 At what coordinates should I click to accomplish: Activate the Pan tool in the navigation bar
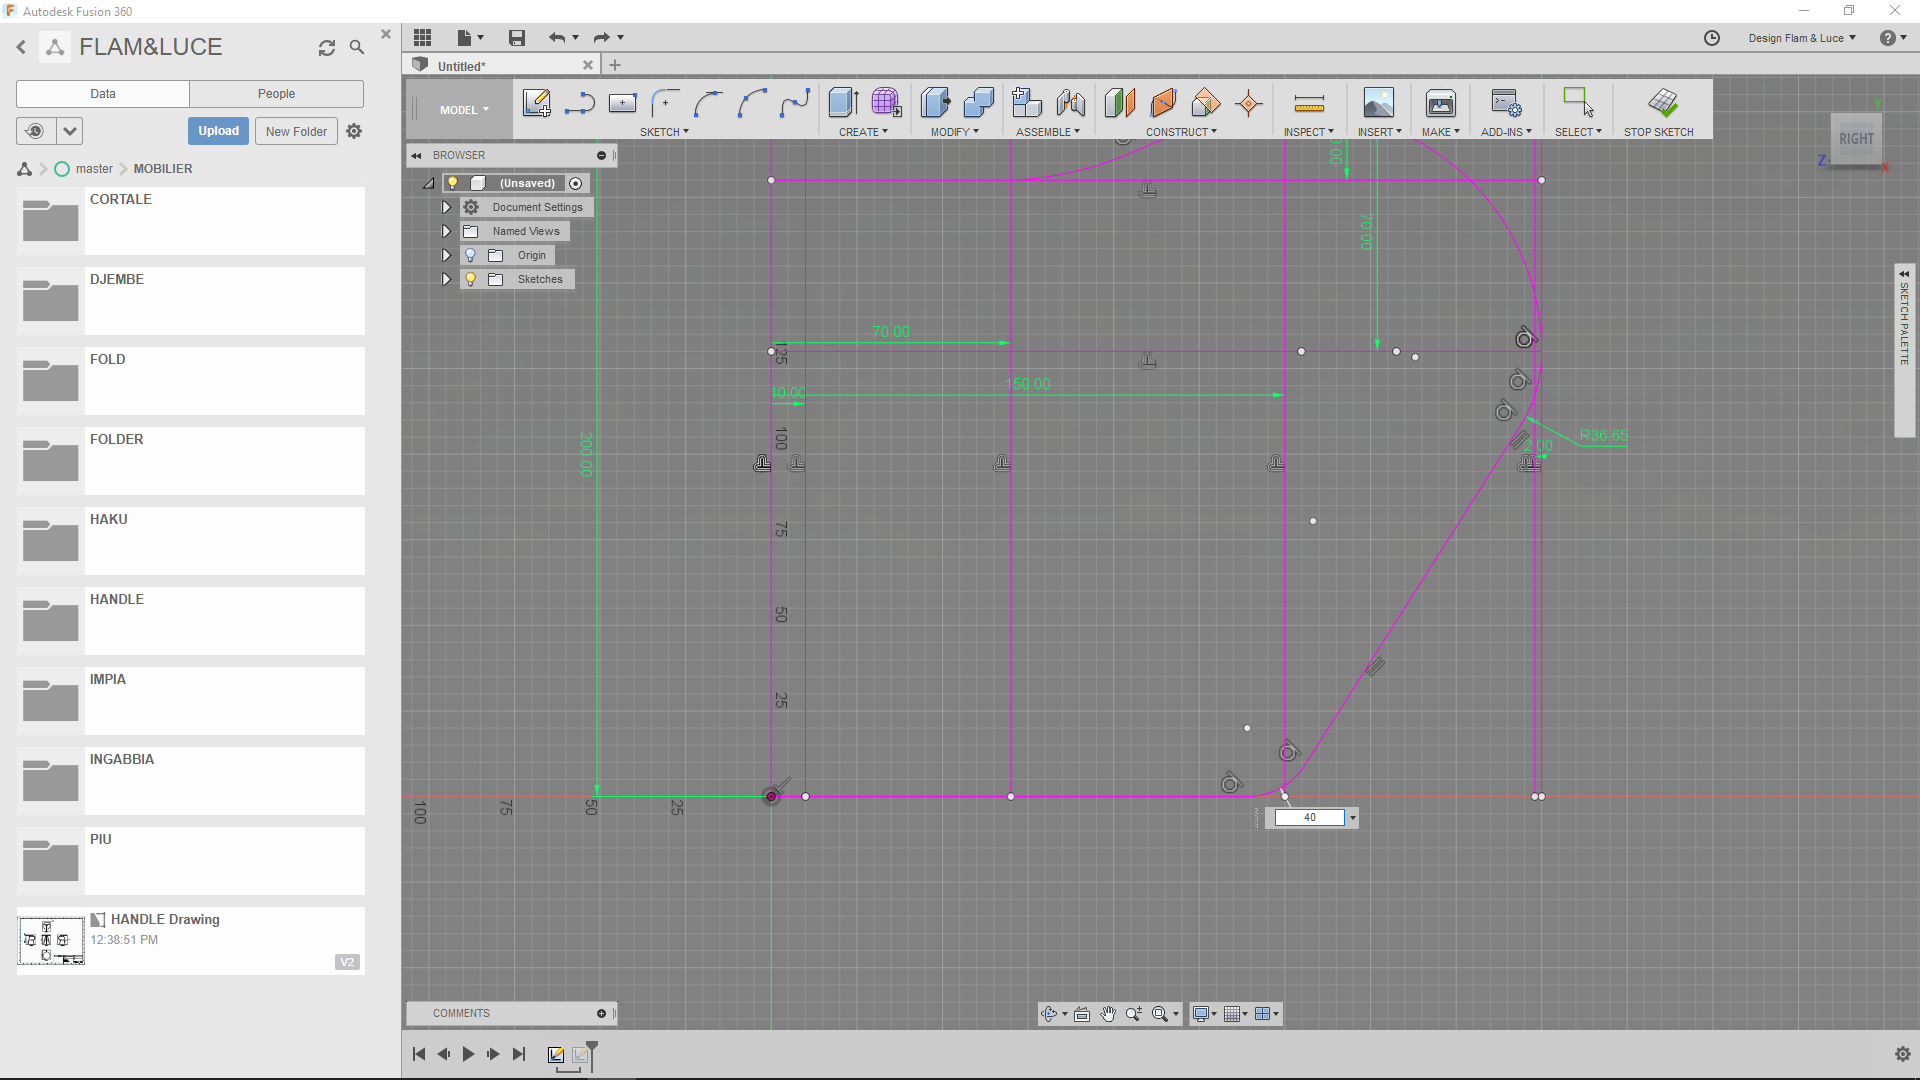coord(1109,1013)
